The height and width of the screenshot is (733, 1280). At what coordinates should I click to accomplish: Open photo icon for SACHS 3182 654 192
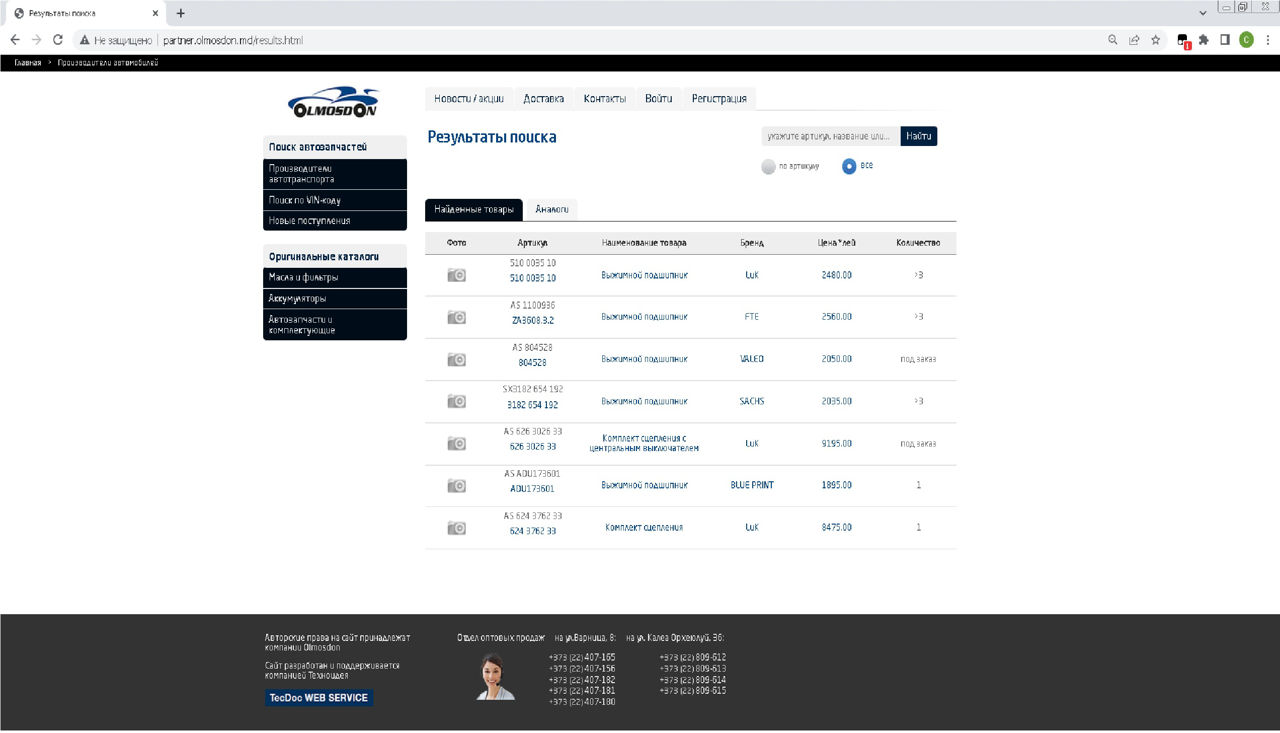[456, 401]
